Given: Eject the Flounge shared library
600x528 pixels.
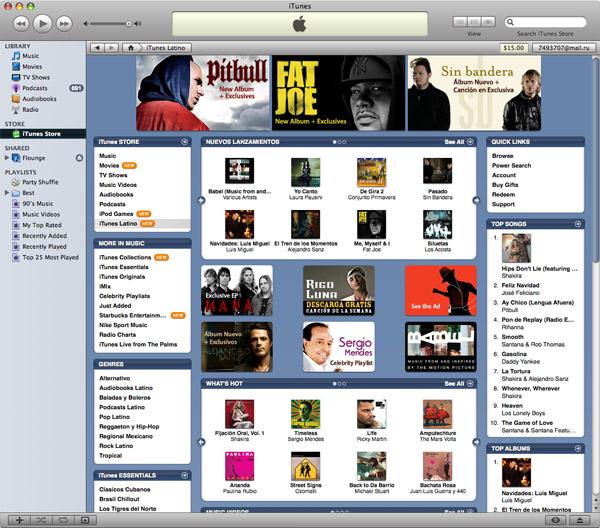Looking at the screenshot, I should (79, 158).
